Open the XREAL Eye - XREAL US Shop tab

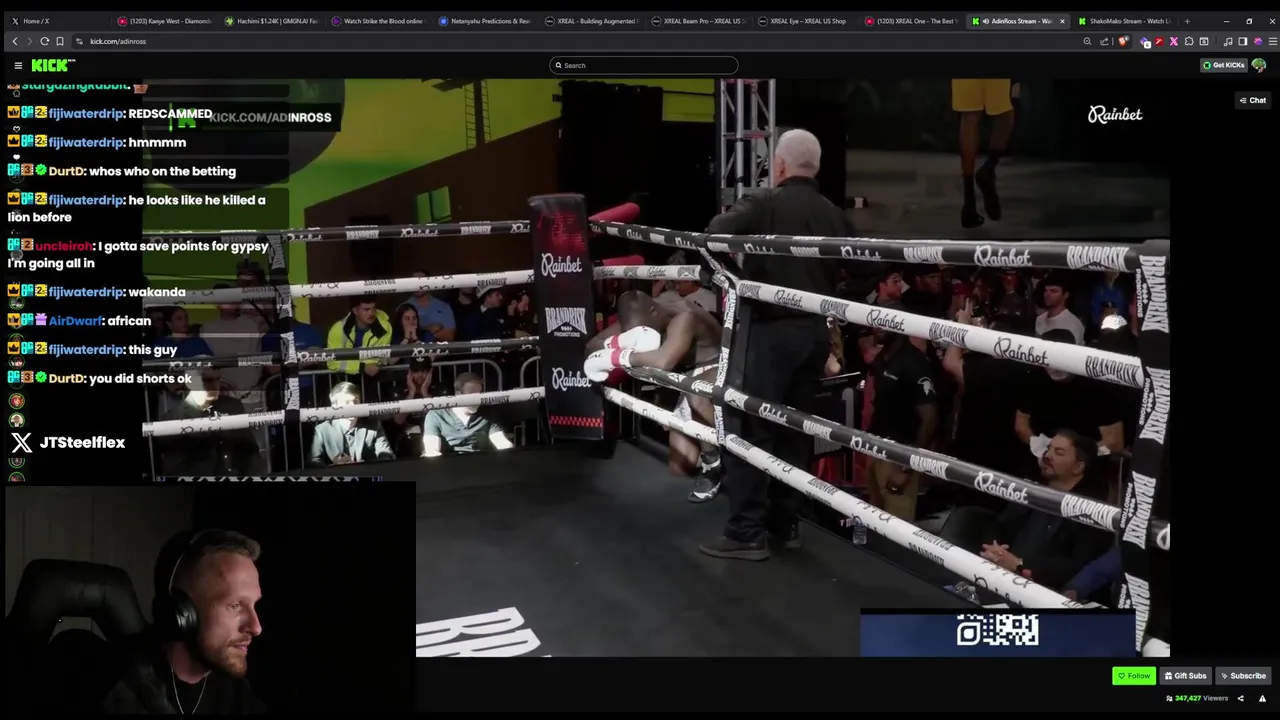806,21
